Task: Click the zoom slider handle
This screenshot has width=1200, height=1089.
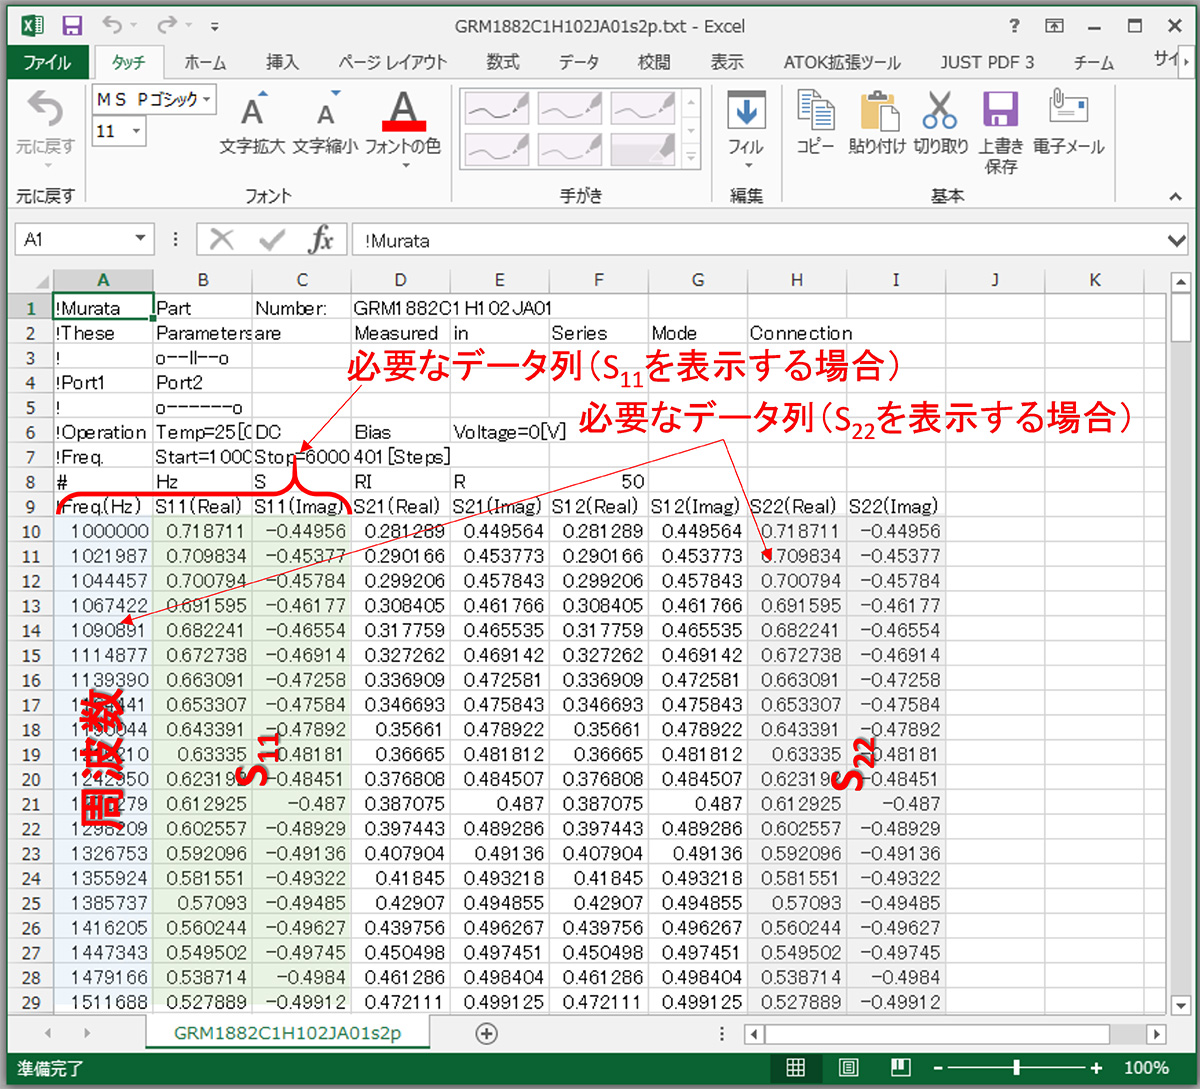Action: tap(1017, 1068)
